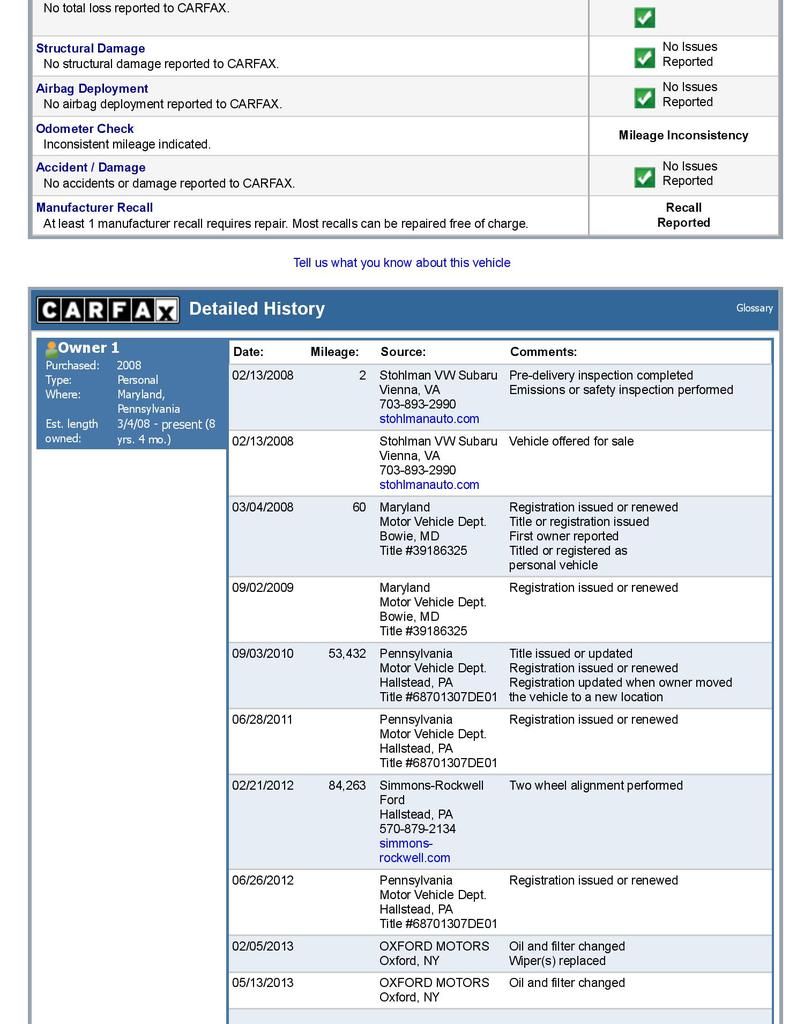Click the 'Mileage:' column header
Screen dimensions: 804x1024
334,352
